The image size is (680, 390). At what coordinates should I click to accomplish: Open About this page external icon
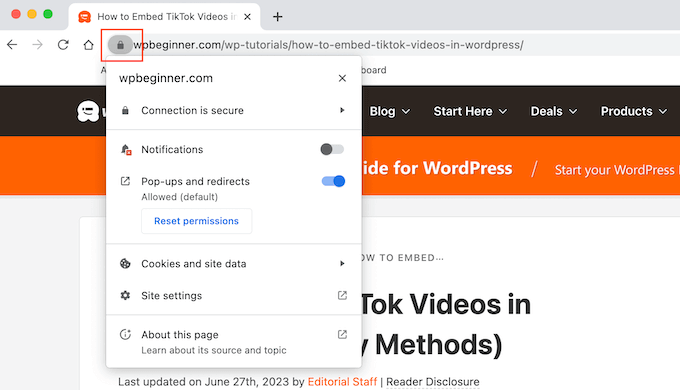tap(342, 334)
